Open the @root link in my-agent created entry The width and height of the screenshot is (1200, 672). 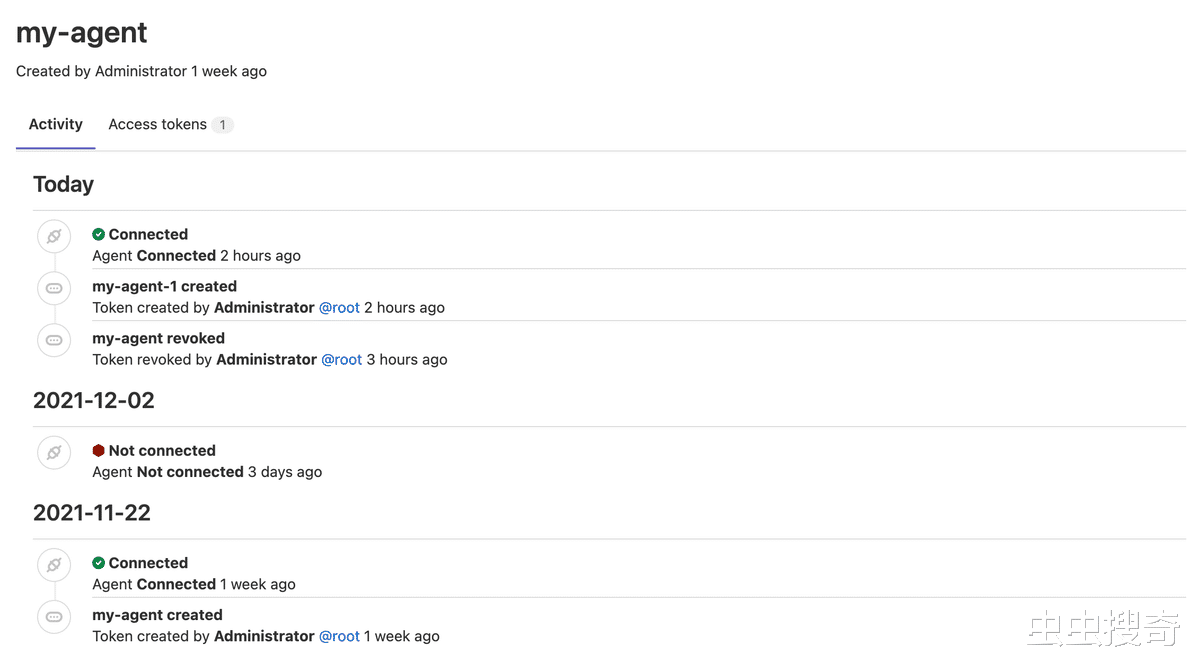point(339,636)
